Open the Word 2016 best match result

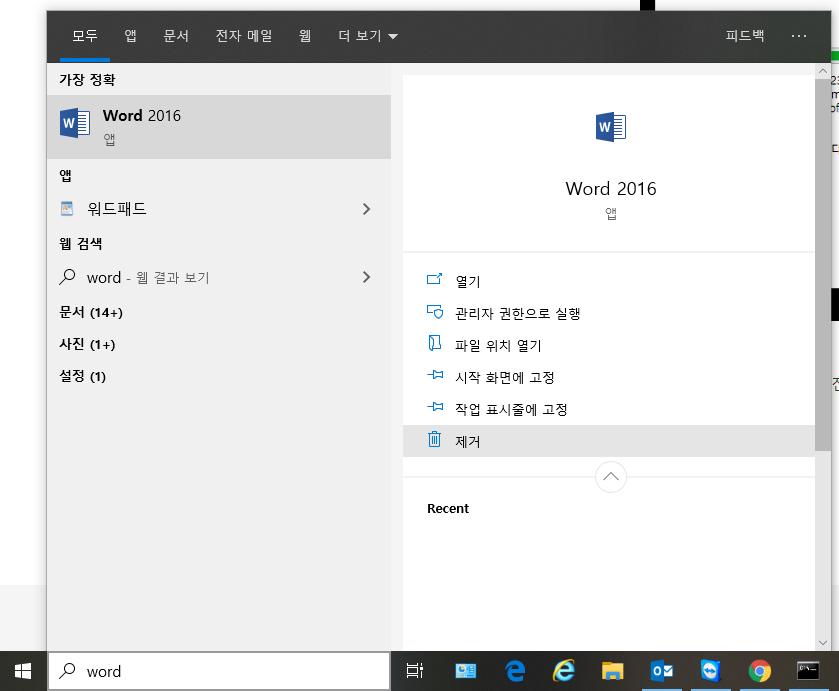(219, 127)
